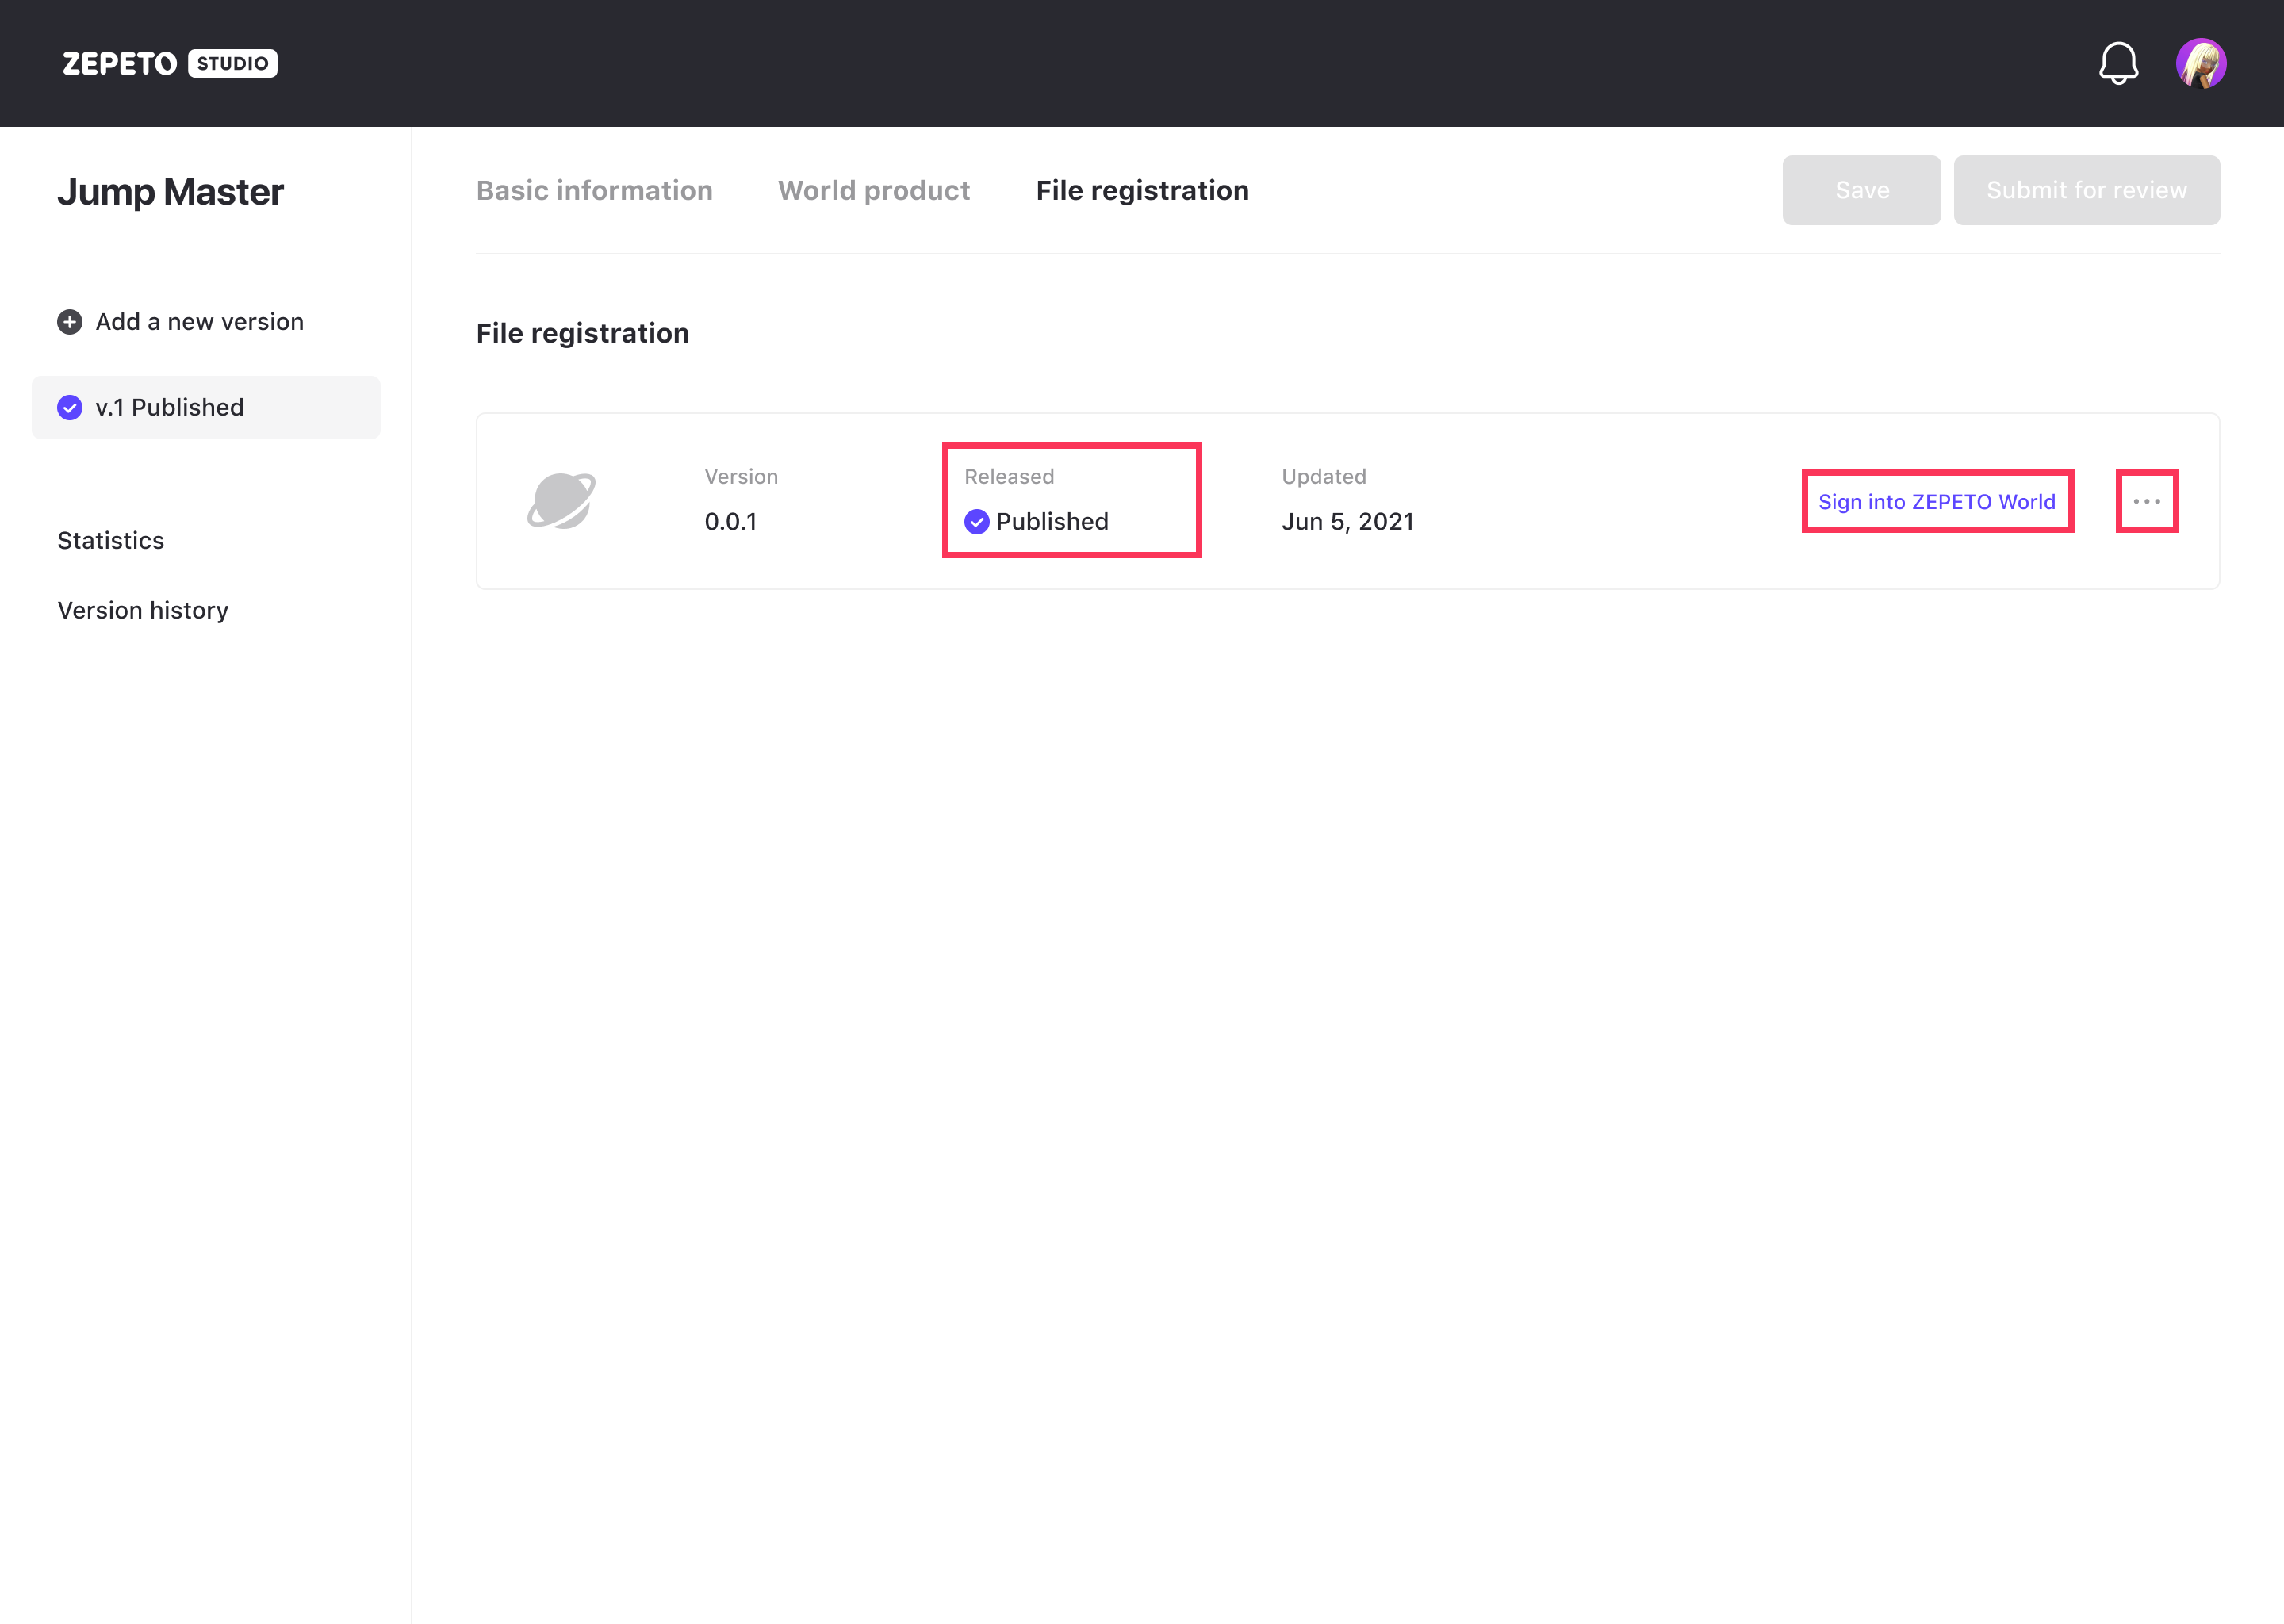Click the Submit for review button
The image size is (2284, 1624).
click(x=2086, y=190)
